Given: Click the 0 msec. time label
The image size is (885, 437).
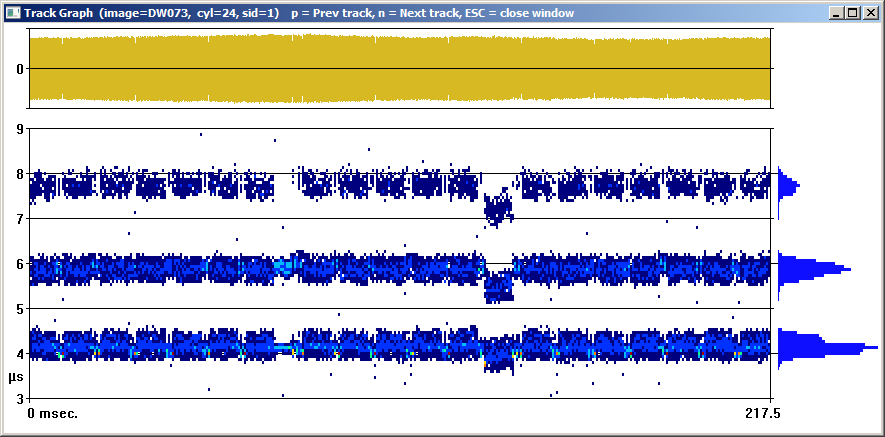Looking at the screenshot, I should (53, 413).
